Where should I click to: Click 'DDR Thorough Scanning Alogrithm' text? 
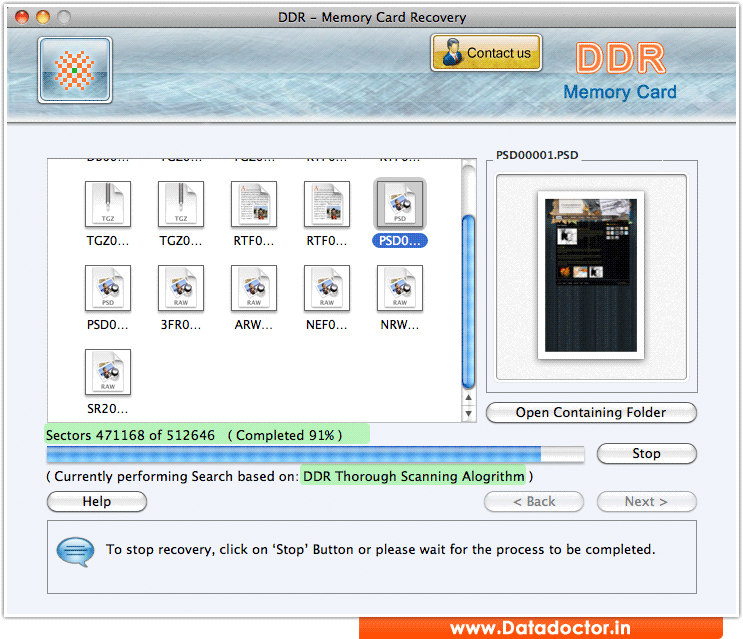[x=413, y=476]
